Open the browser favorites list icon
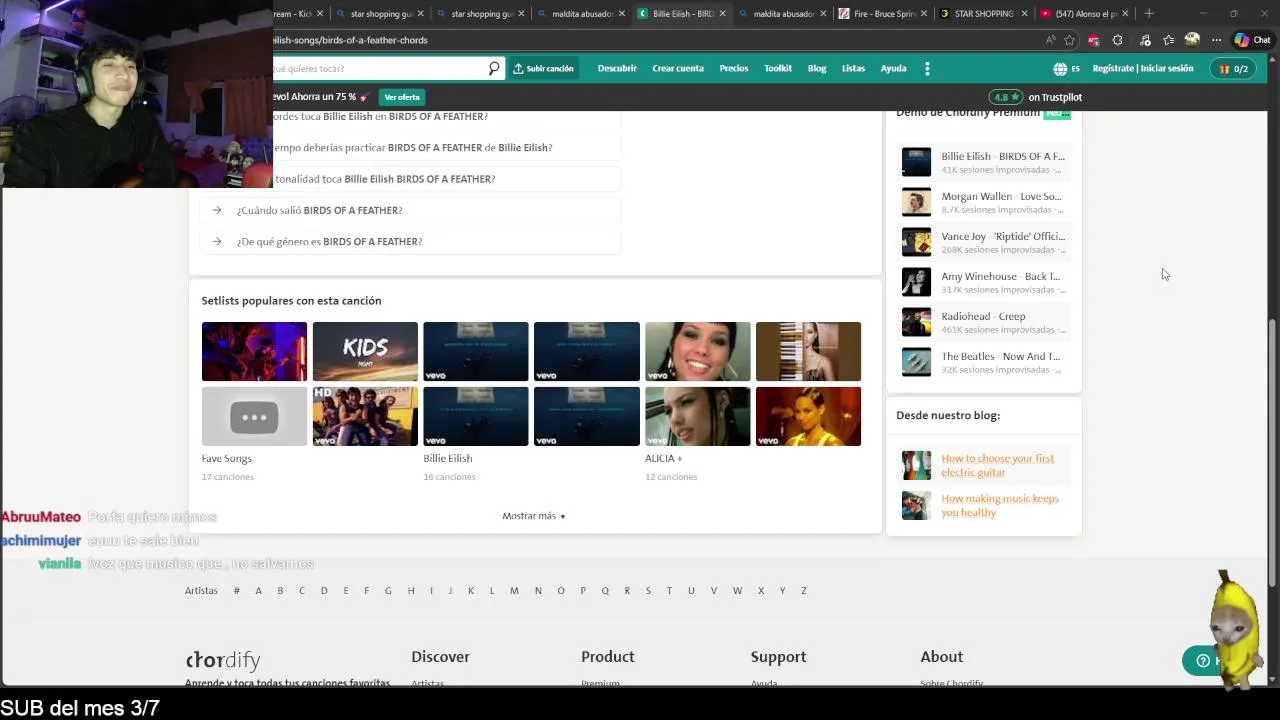The height and width of the screenshot is (720, 1280). (x=1168, y=40)
